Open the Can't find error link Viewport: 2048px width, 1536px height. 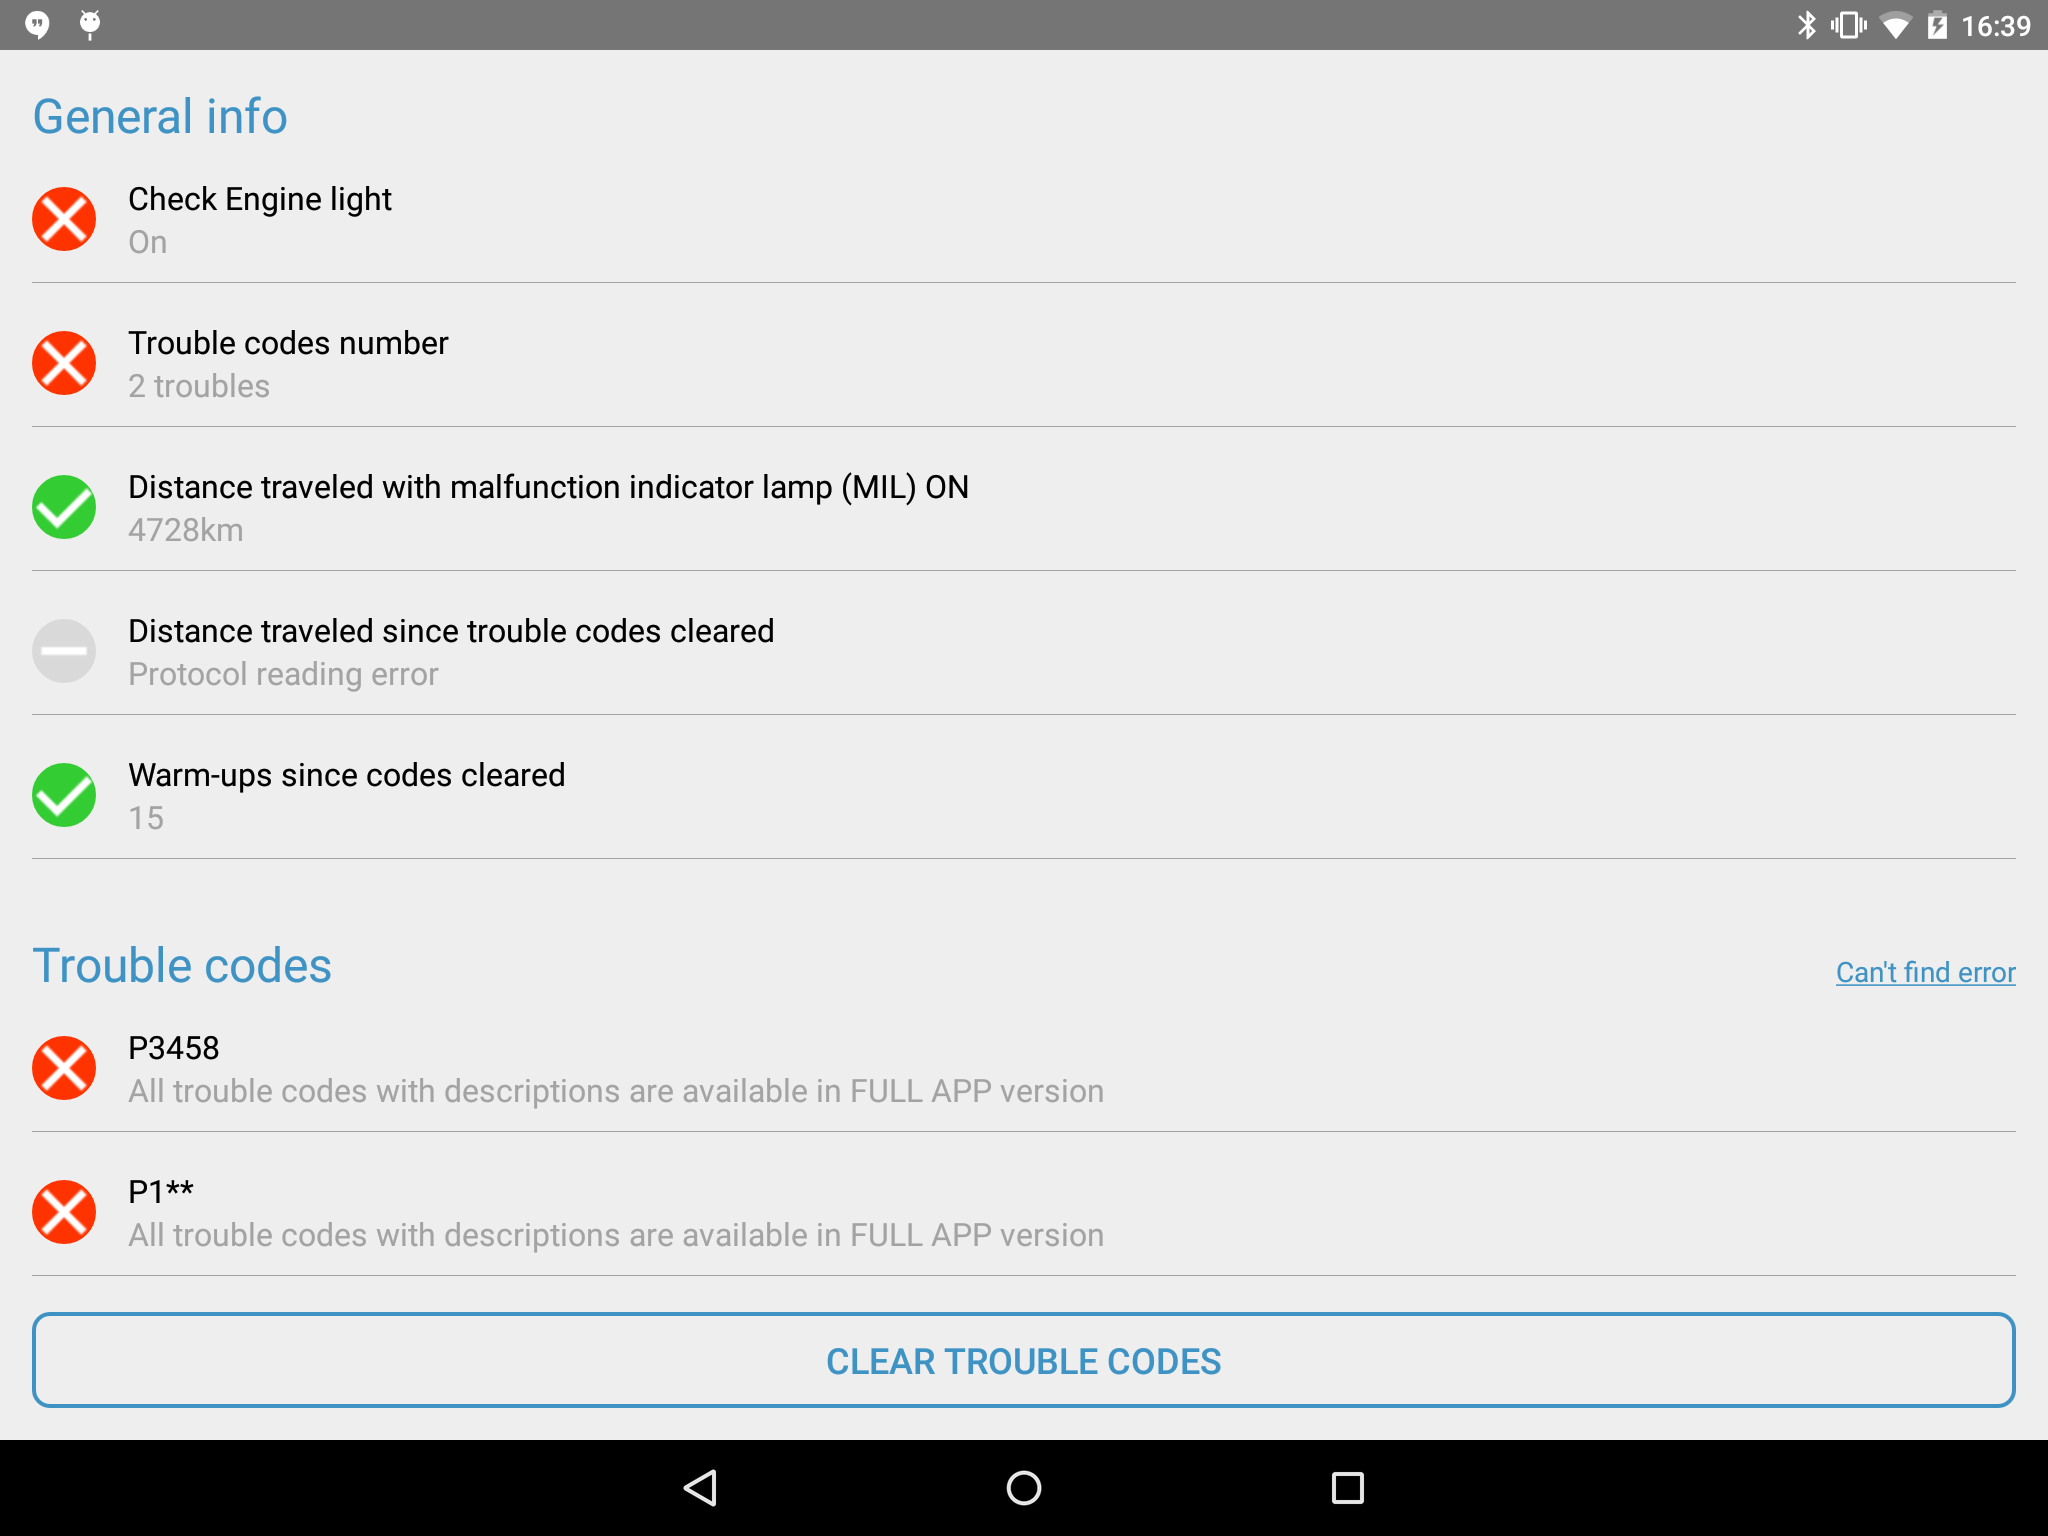tap(1925, 972)
